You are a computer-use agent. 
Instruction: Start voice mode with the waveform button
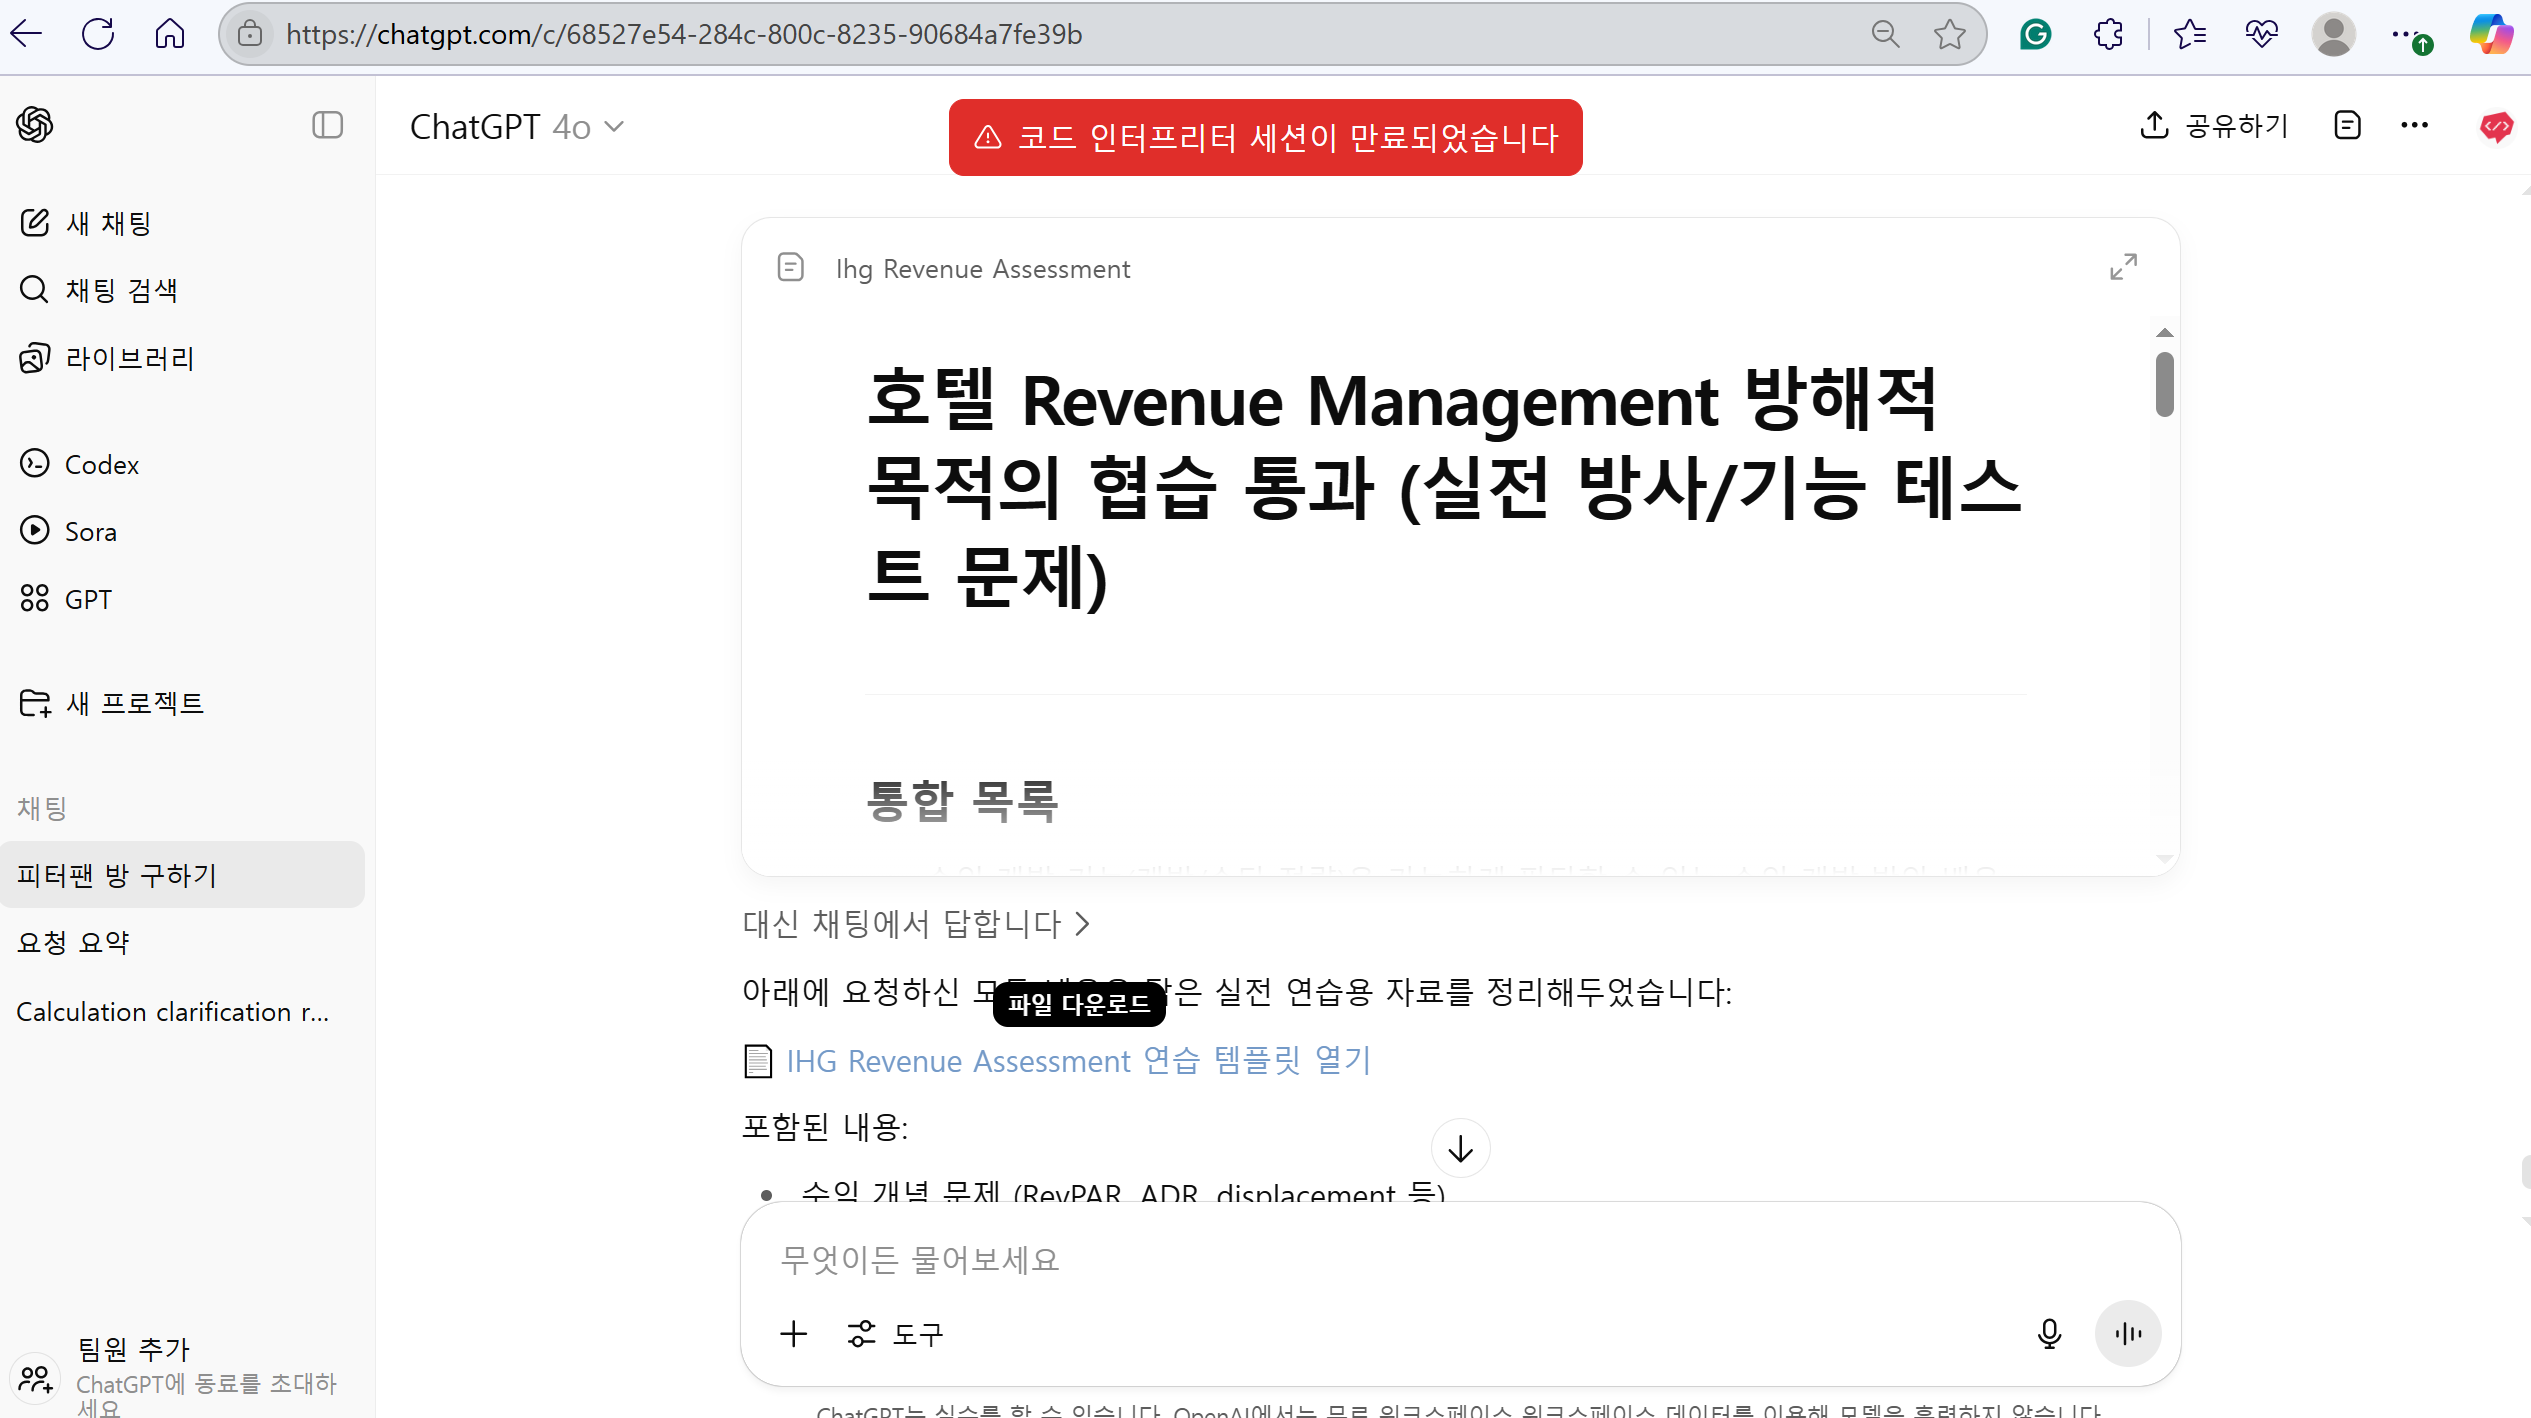pos(2128,1334)
